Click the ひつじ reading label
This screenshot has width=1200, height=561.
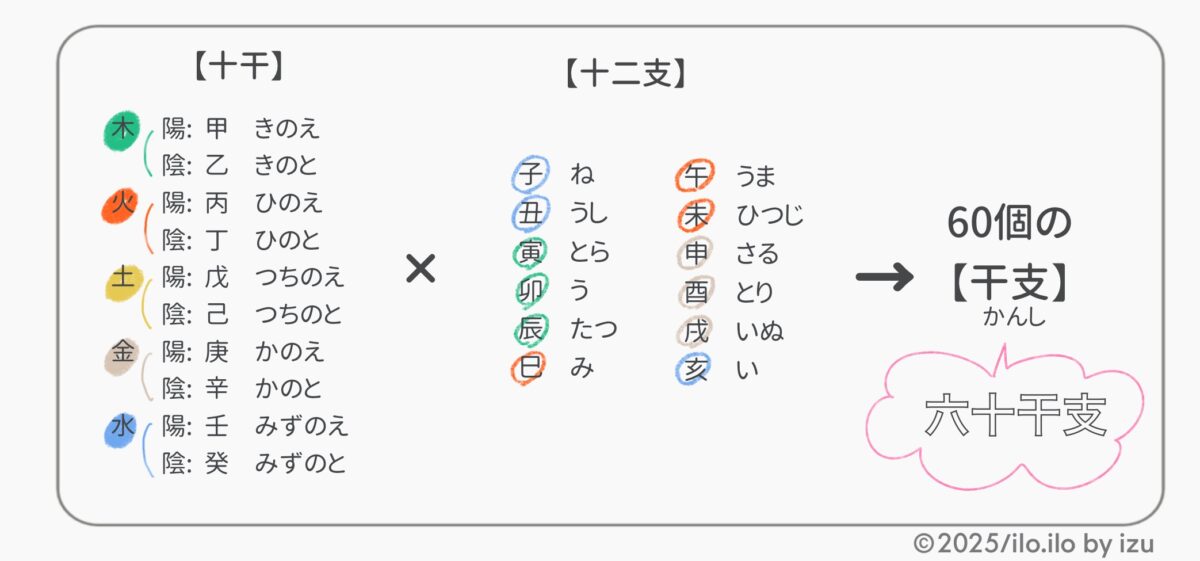click(x=770, y=215)
